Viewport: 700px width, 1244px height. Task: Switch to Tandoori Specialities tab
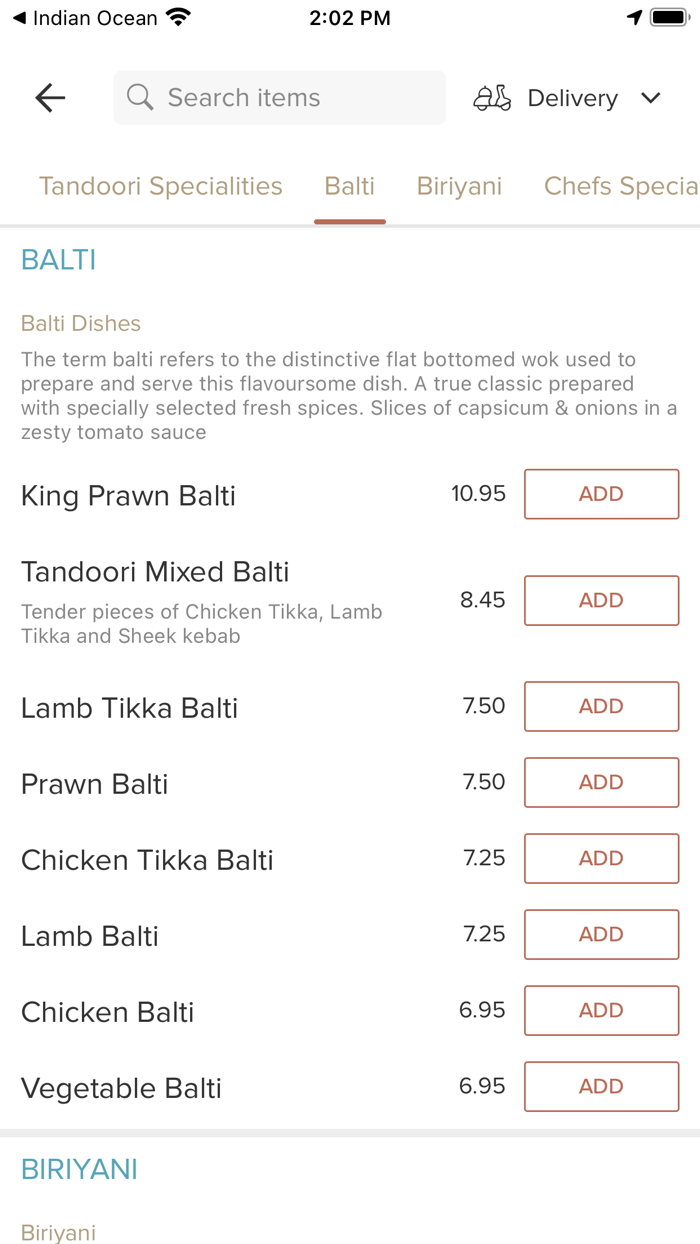pyautogui.click(x=160, y=186)
